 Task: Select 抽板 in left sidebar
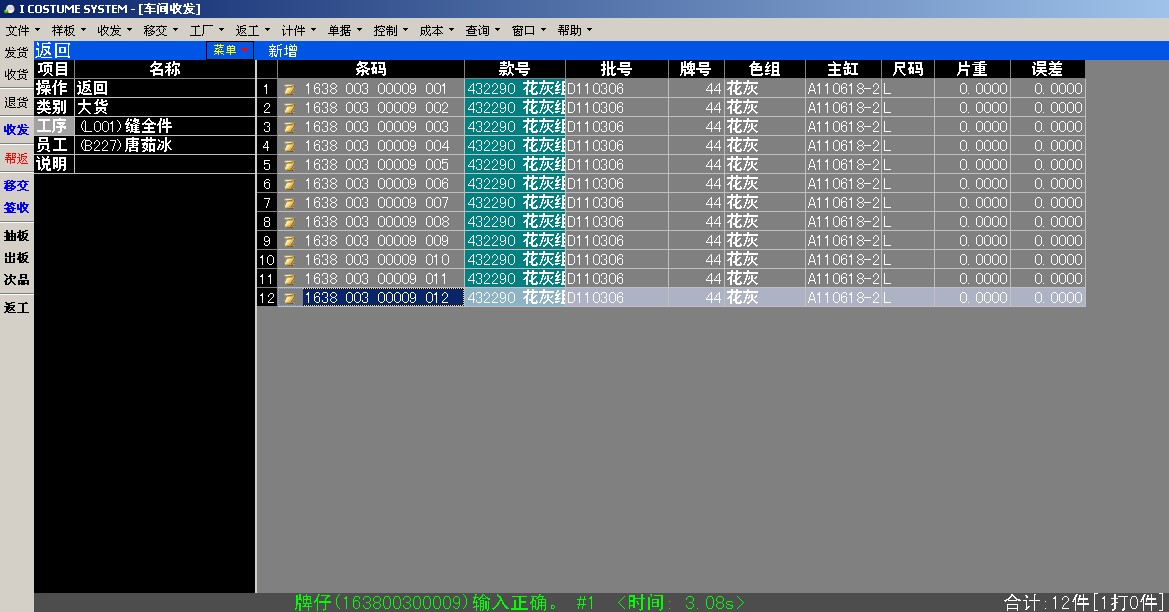pos(16,236)
